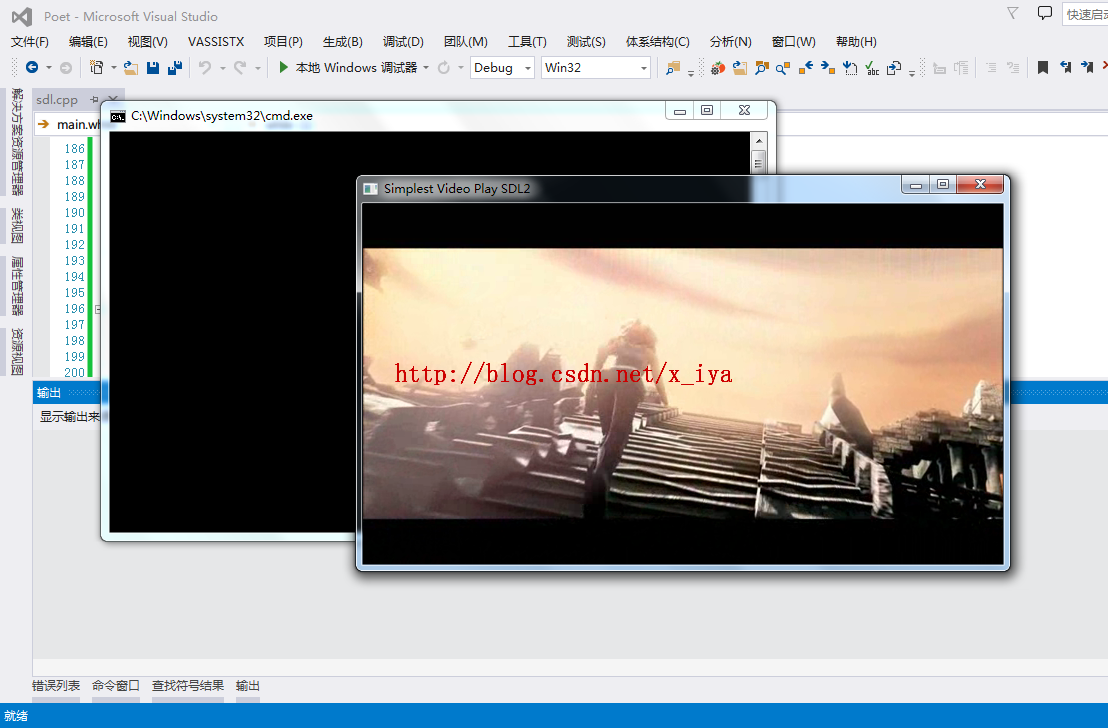Click the Find in Files folder icon

point(673,68)
